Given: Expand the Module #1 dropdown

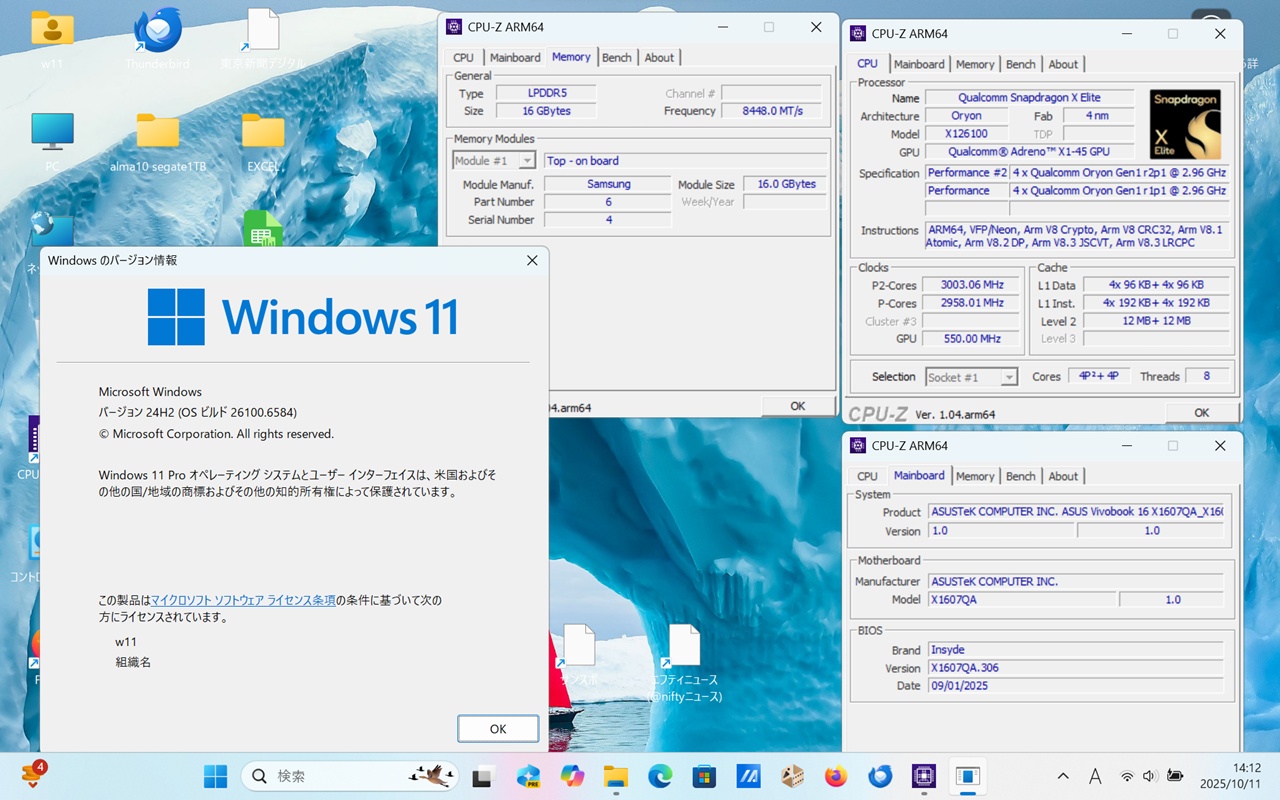Looking at the screenshot, I should [526, 161].
